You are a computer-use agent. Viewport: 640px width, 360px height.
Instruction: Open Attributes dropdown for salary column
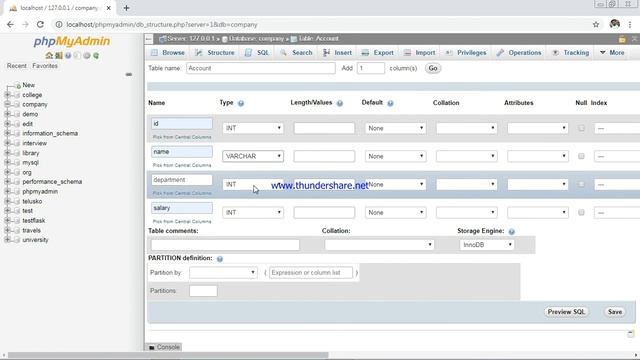(x=538, y=213)
